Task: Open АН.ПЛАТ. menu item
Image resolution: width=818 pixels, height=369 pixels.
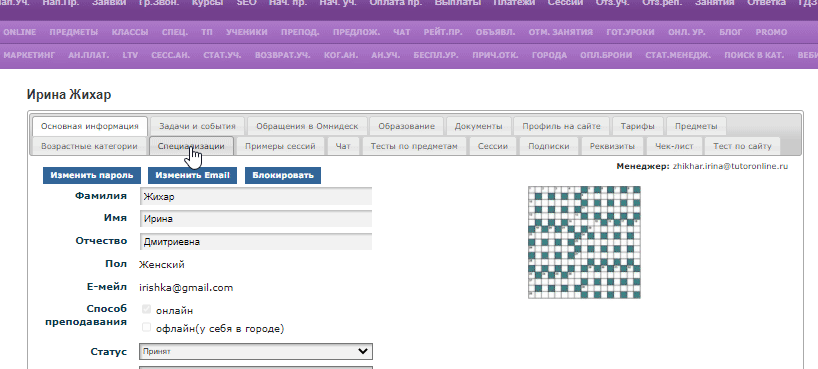Action: pos(89,55)
